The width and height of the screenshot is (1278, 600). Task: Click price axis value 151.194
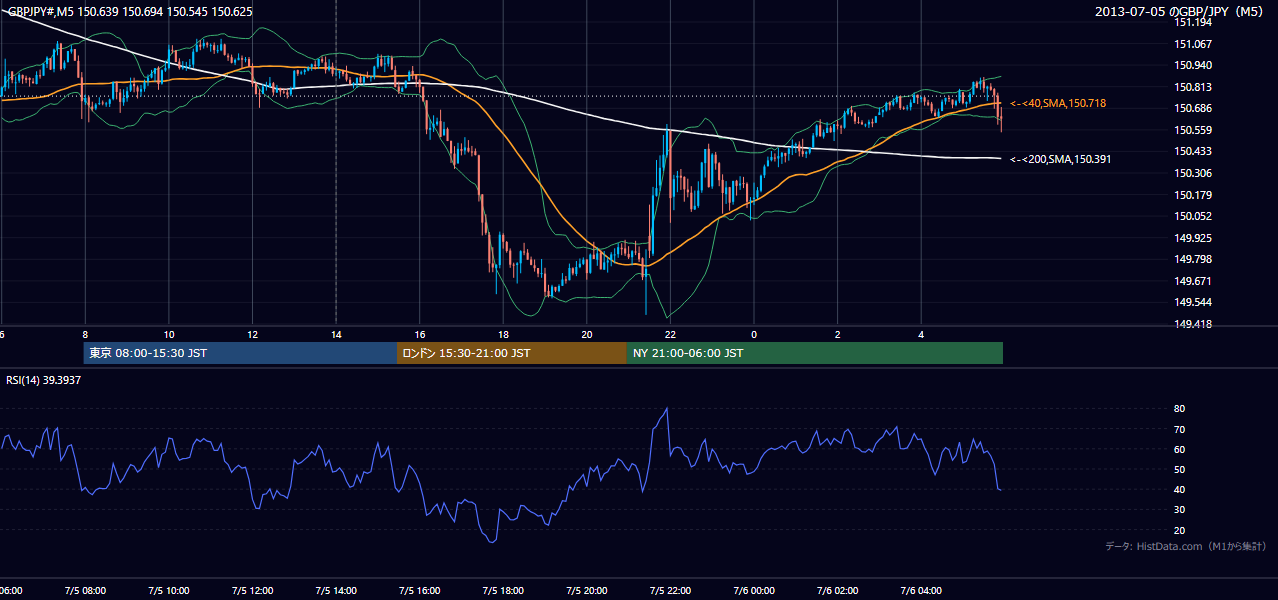(1194, 22)
